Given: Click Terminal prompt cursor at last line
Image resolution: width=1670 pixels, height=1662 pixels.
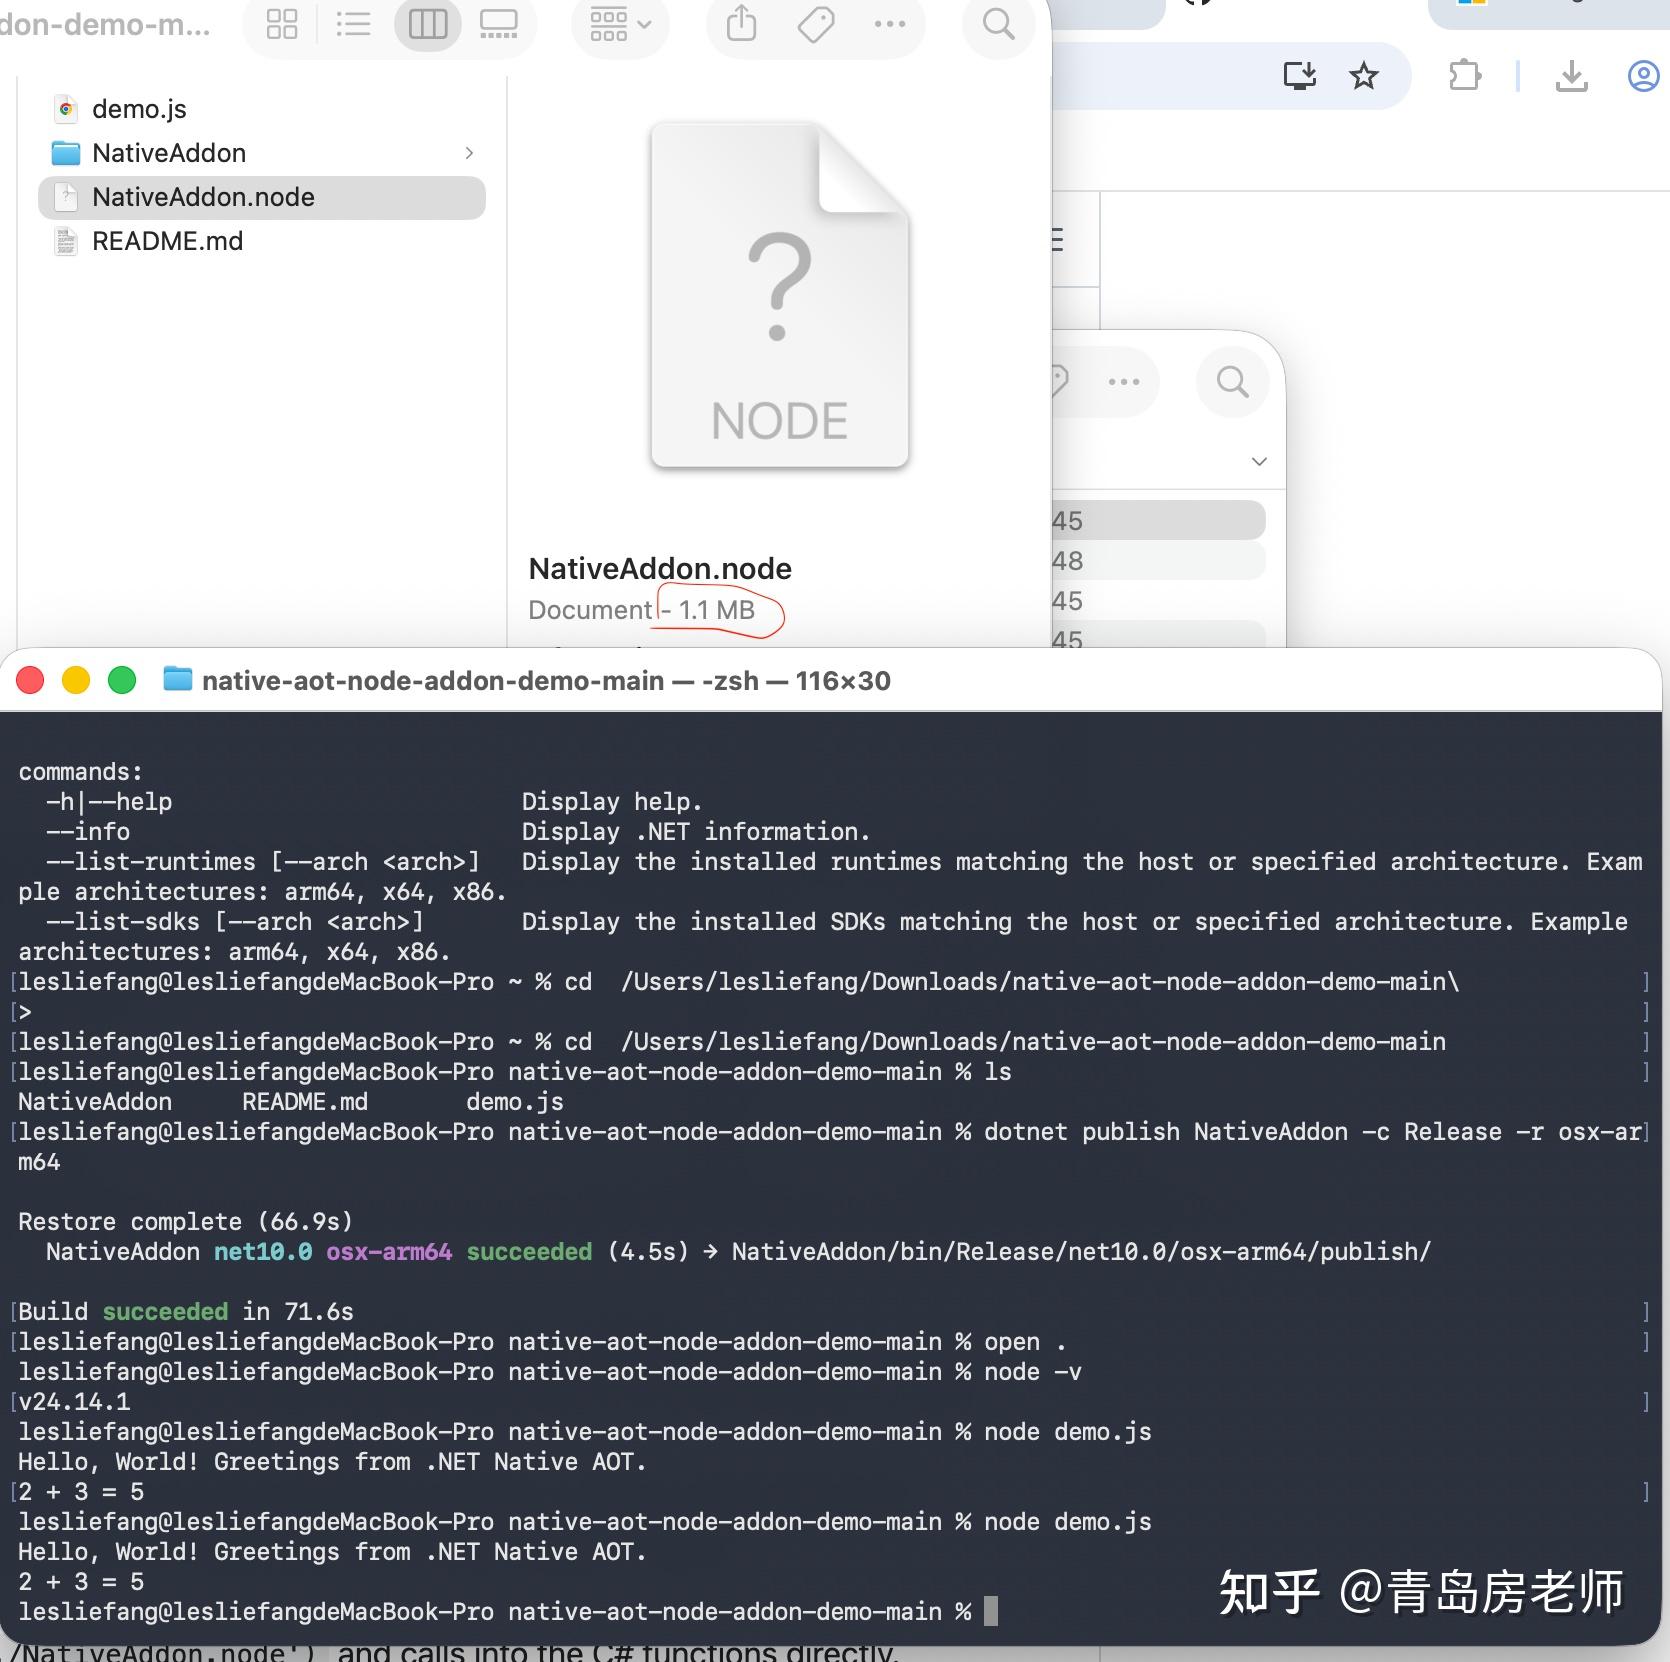Looking at the screenshot, I should click(x=991, y=1611).
